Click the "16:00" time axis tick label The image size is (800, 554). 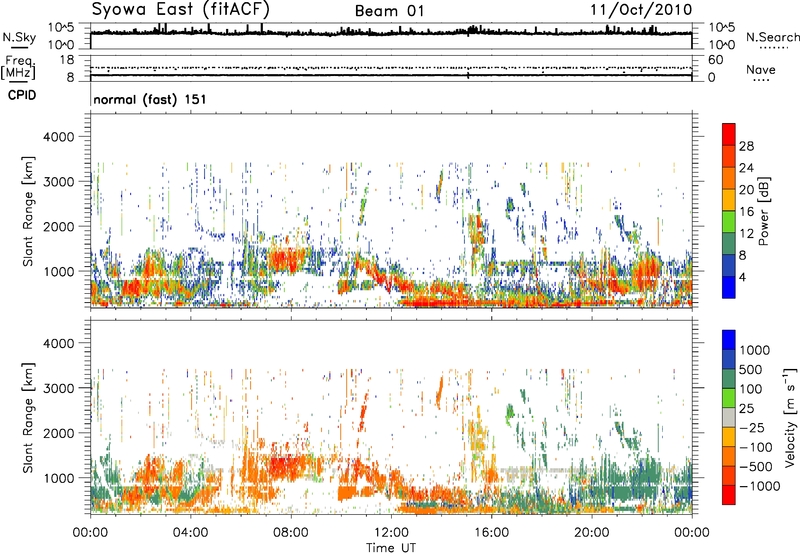(x=491, y=533)
